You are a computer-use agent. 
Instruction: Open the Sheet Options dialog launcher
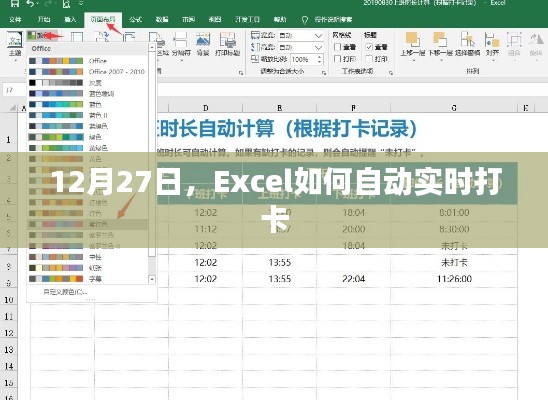pyautogui.click(x=390, y=72)
